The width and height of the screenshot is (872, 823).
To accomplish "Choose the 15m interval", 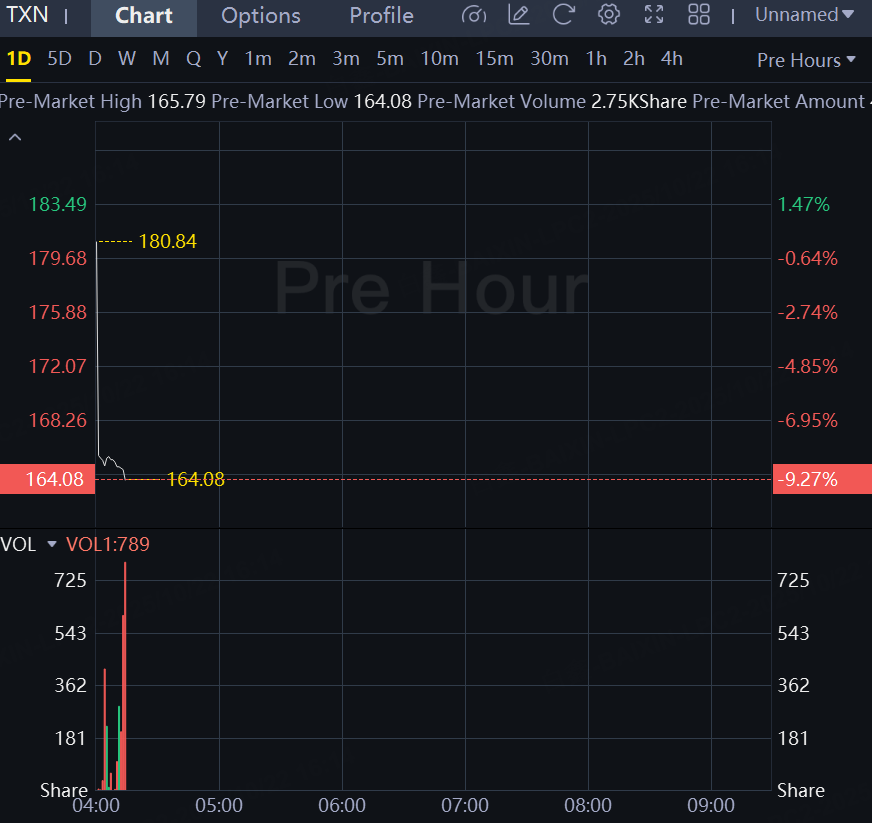I will click(494, 59).
